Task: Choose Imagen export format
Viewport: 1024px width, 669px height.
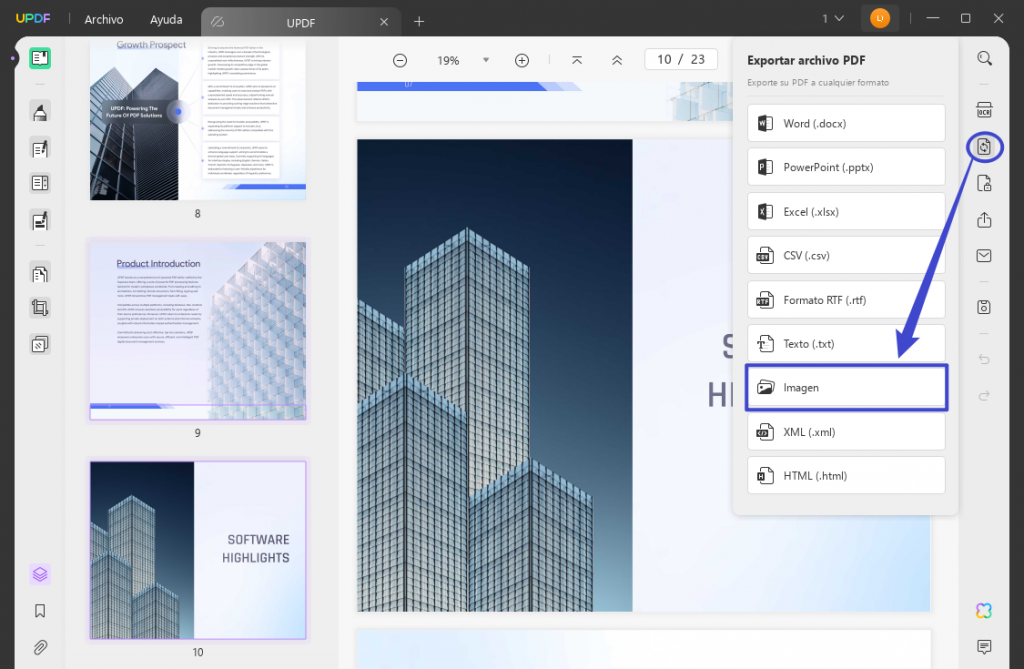Action: (845, 387)
